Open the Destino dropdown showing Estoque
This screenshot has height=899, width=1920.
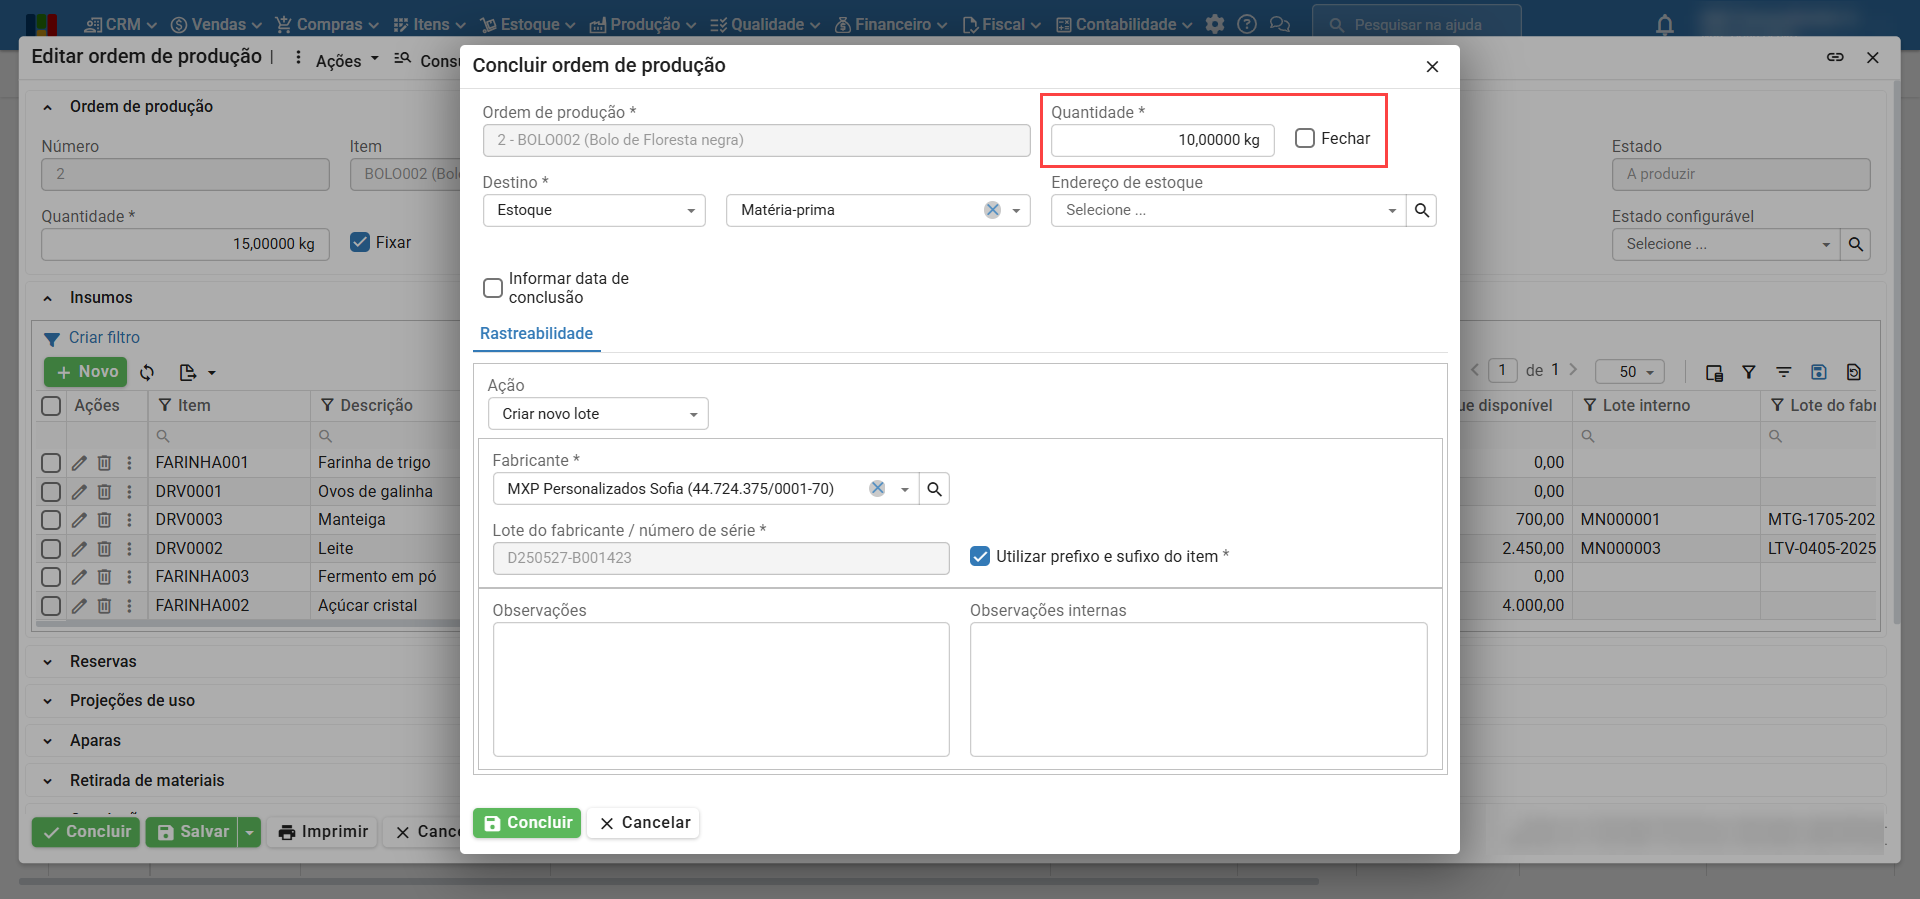point(594,210)
